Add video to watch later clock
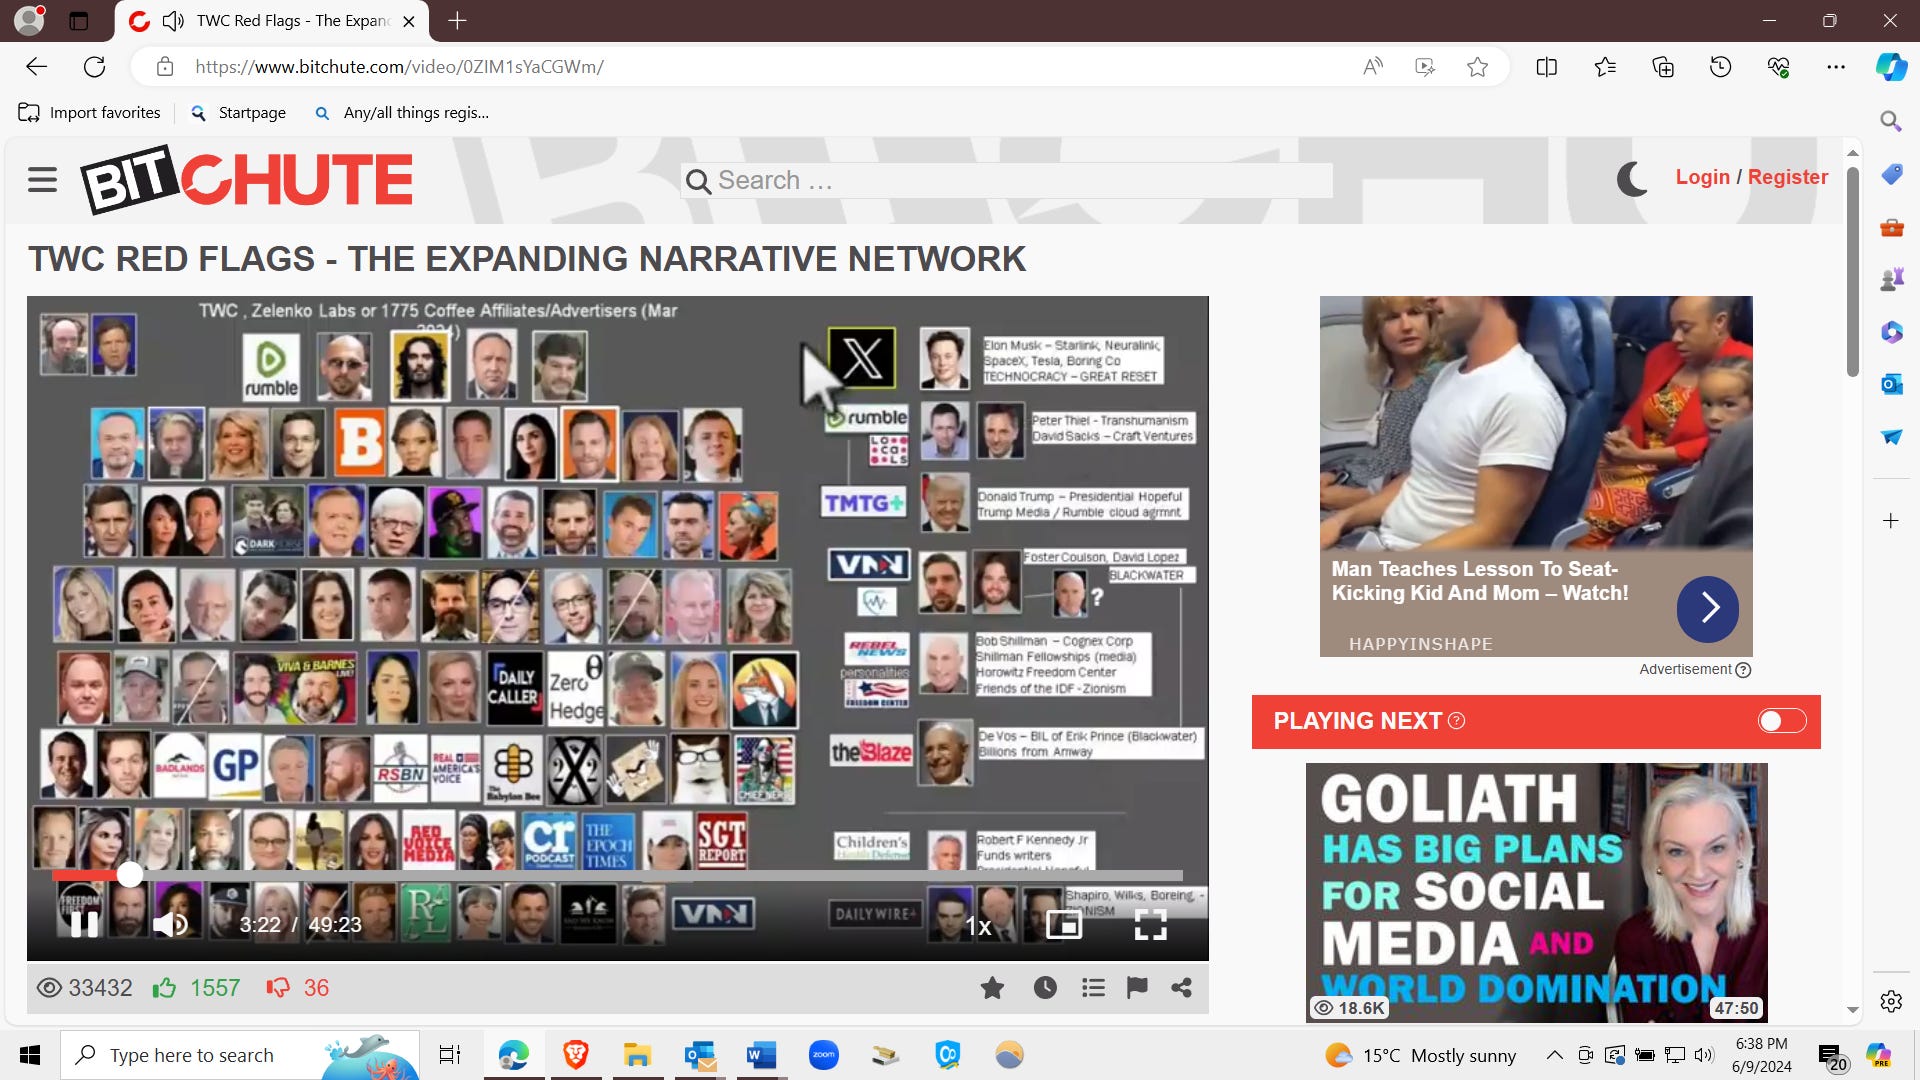Screen dimensions: 1920x1080 tap(1045, 988)
